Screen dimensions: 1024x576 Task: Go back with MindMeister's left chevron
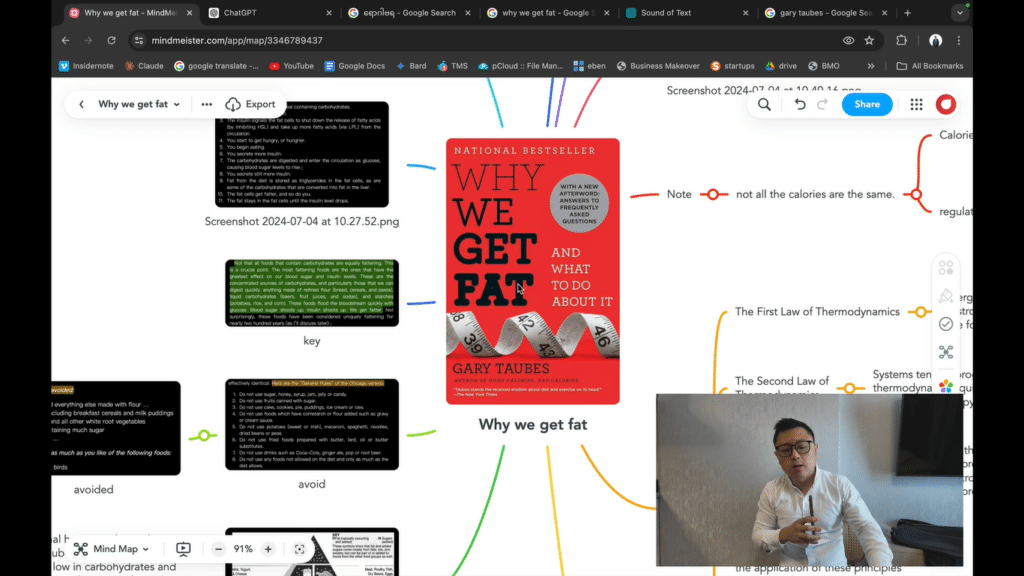[82, 104]
